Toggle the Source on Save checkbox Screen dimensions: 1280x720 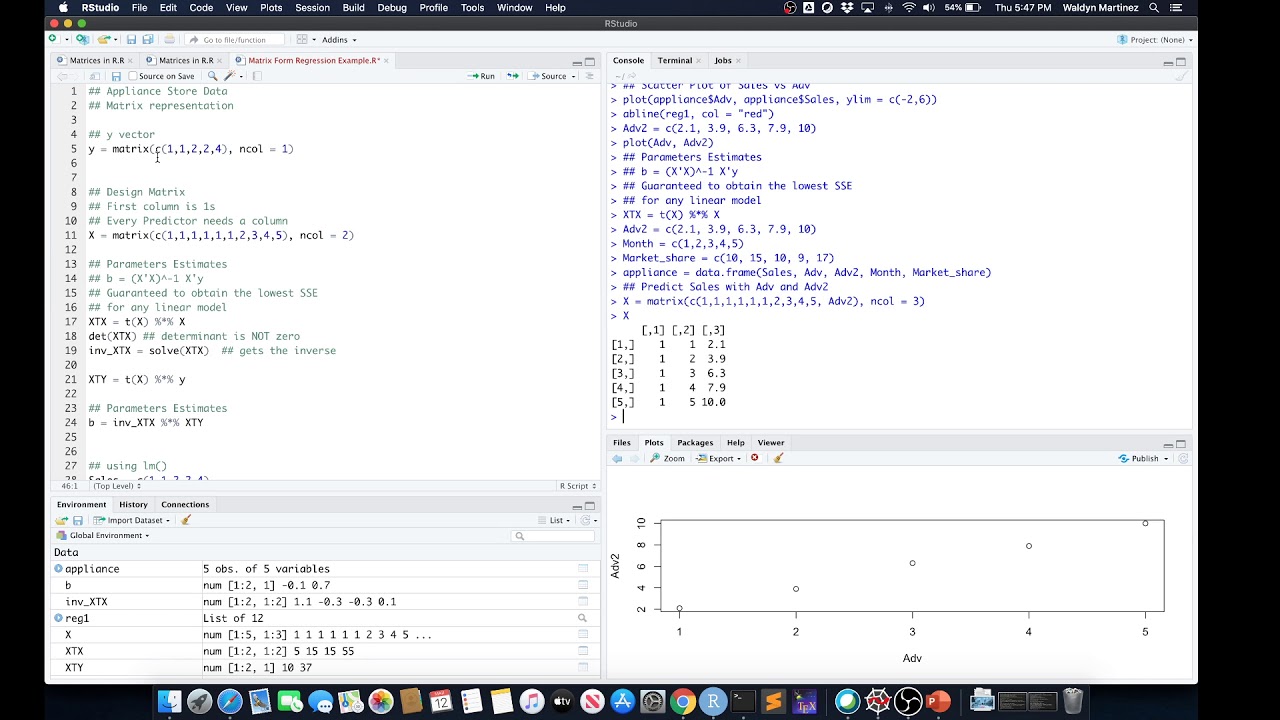tap(133, 76)
